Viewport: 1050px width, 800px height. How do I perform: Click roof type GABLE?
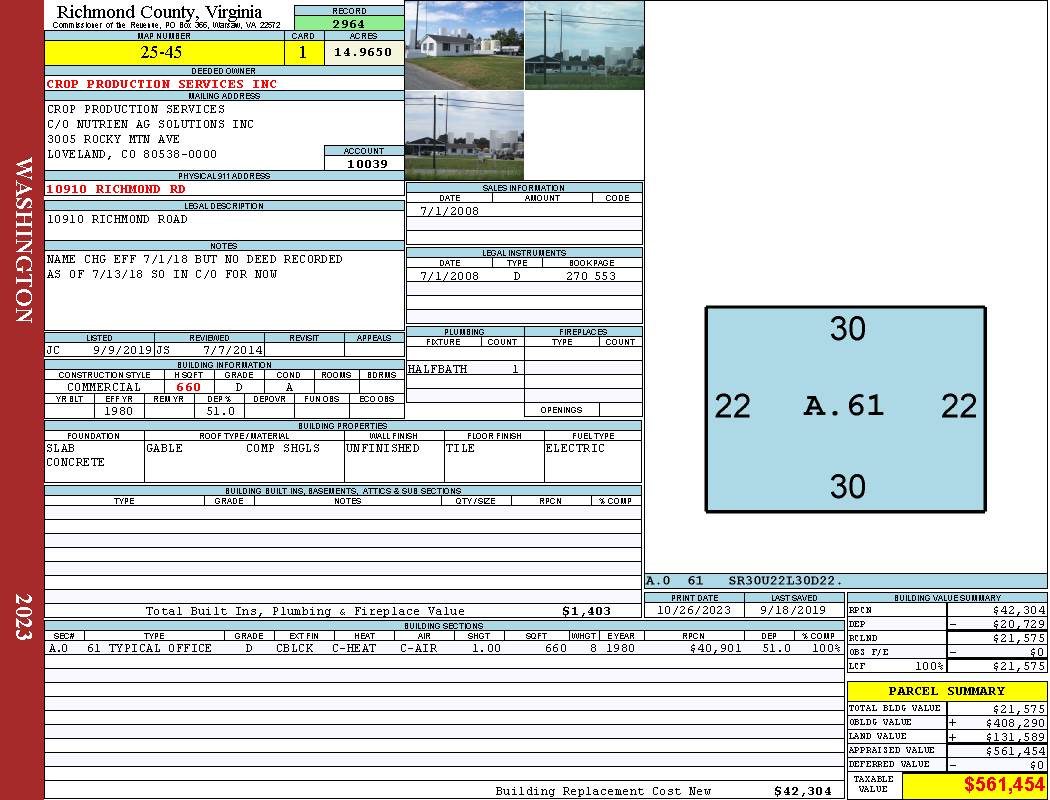[x=164, y=448]
